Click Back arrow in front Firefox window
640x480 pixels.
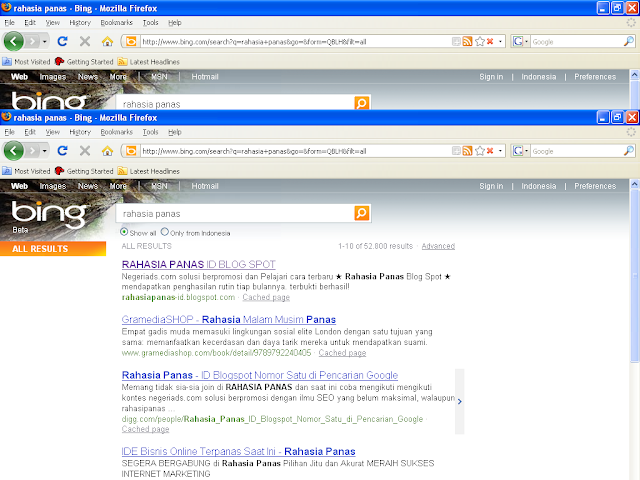[13, 151]
